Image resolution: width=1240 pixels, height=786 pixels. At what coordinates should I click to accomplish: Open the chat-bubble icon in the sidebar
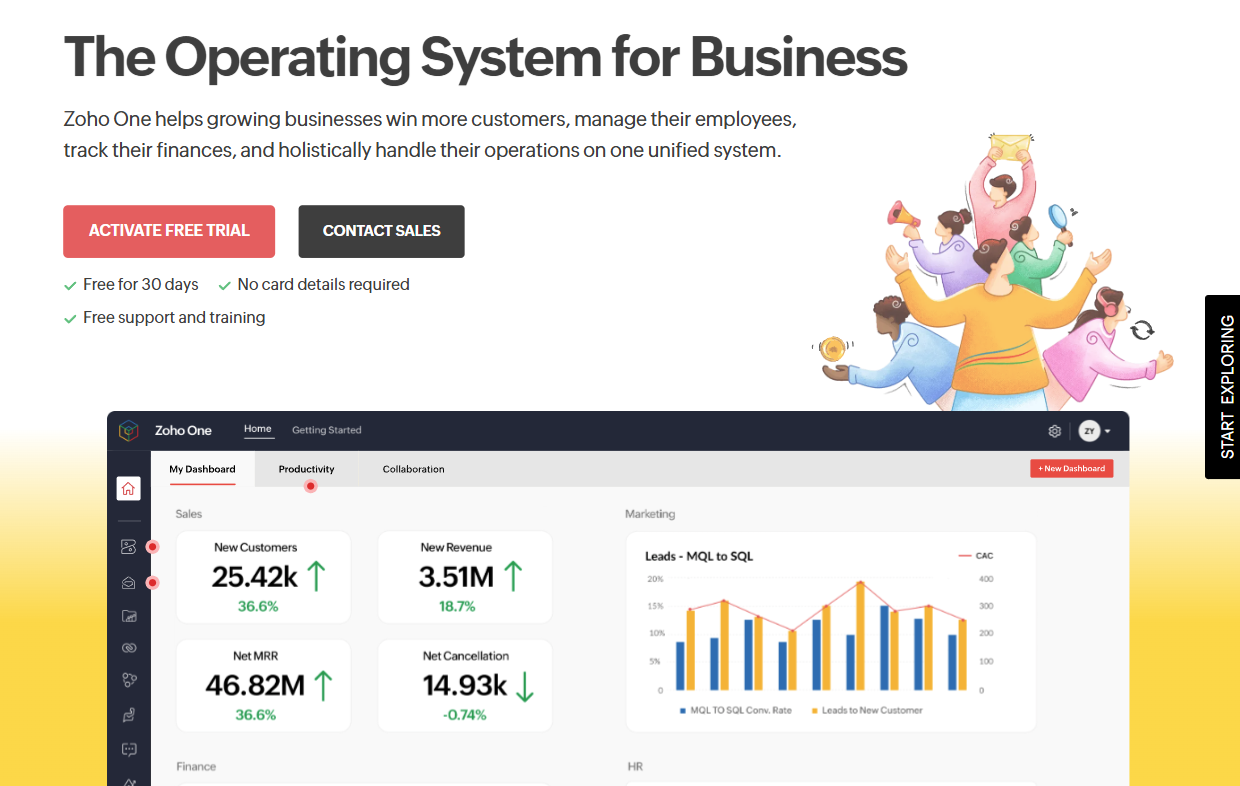(128, 749)
